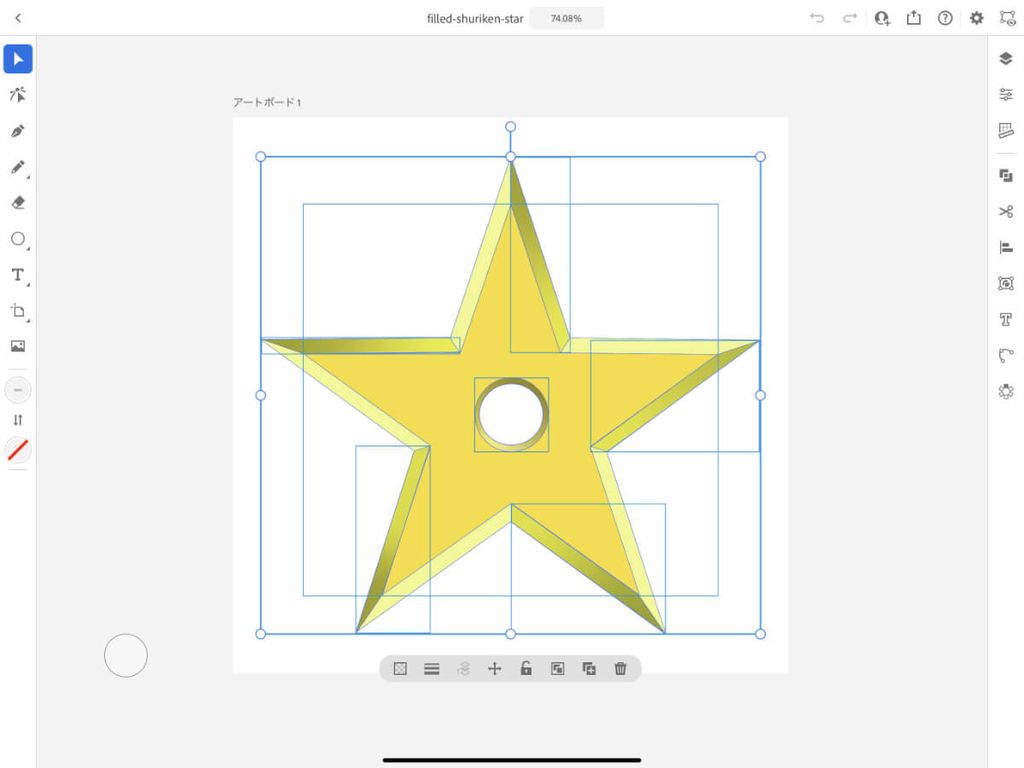Viewport: 1024px width, 768px height.
Task: Open the Align and distribute panel
Action: [x=1006, y=248]
